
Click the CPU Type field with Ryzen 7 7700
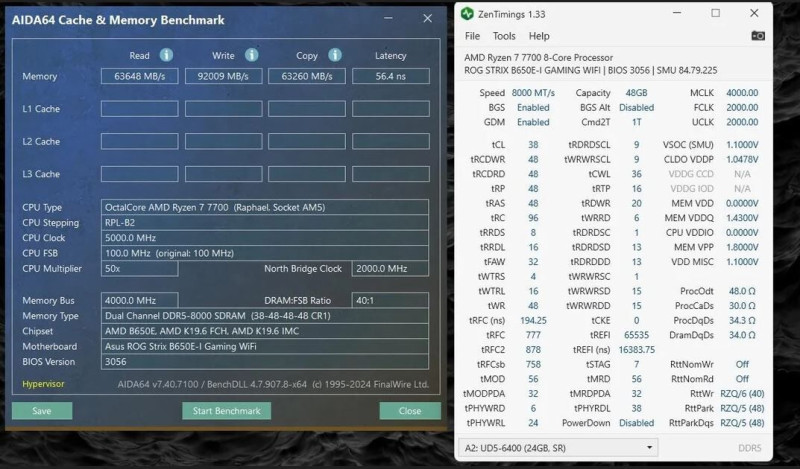265,207
